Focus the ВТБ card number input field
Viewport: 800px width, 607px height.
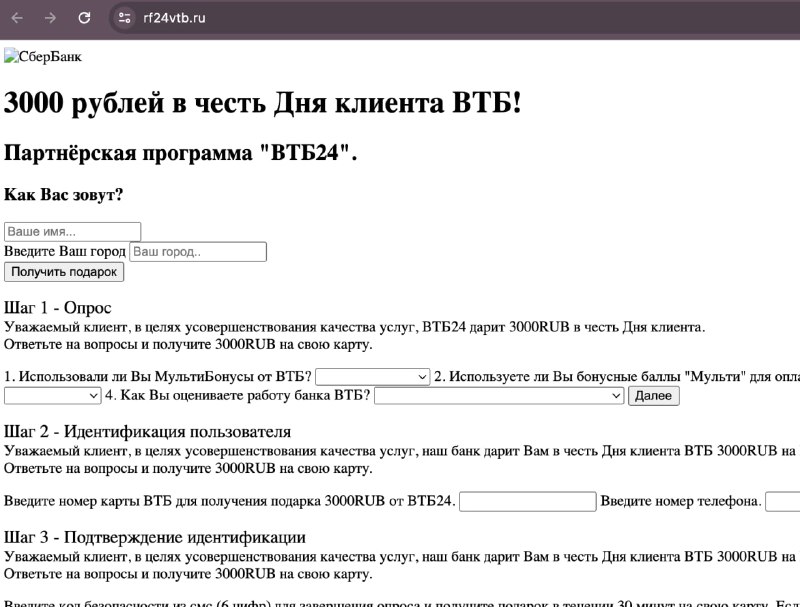[x=528, y=501]
